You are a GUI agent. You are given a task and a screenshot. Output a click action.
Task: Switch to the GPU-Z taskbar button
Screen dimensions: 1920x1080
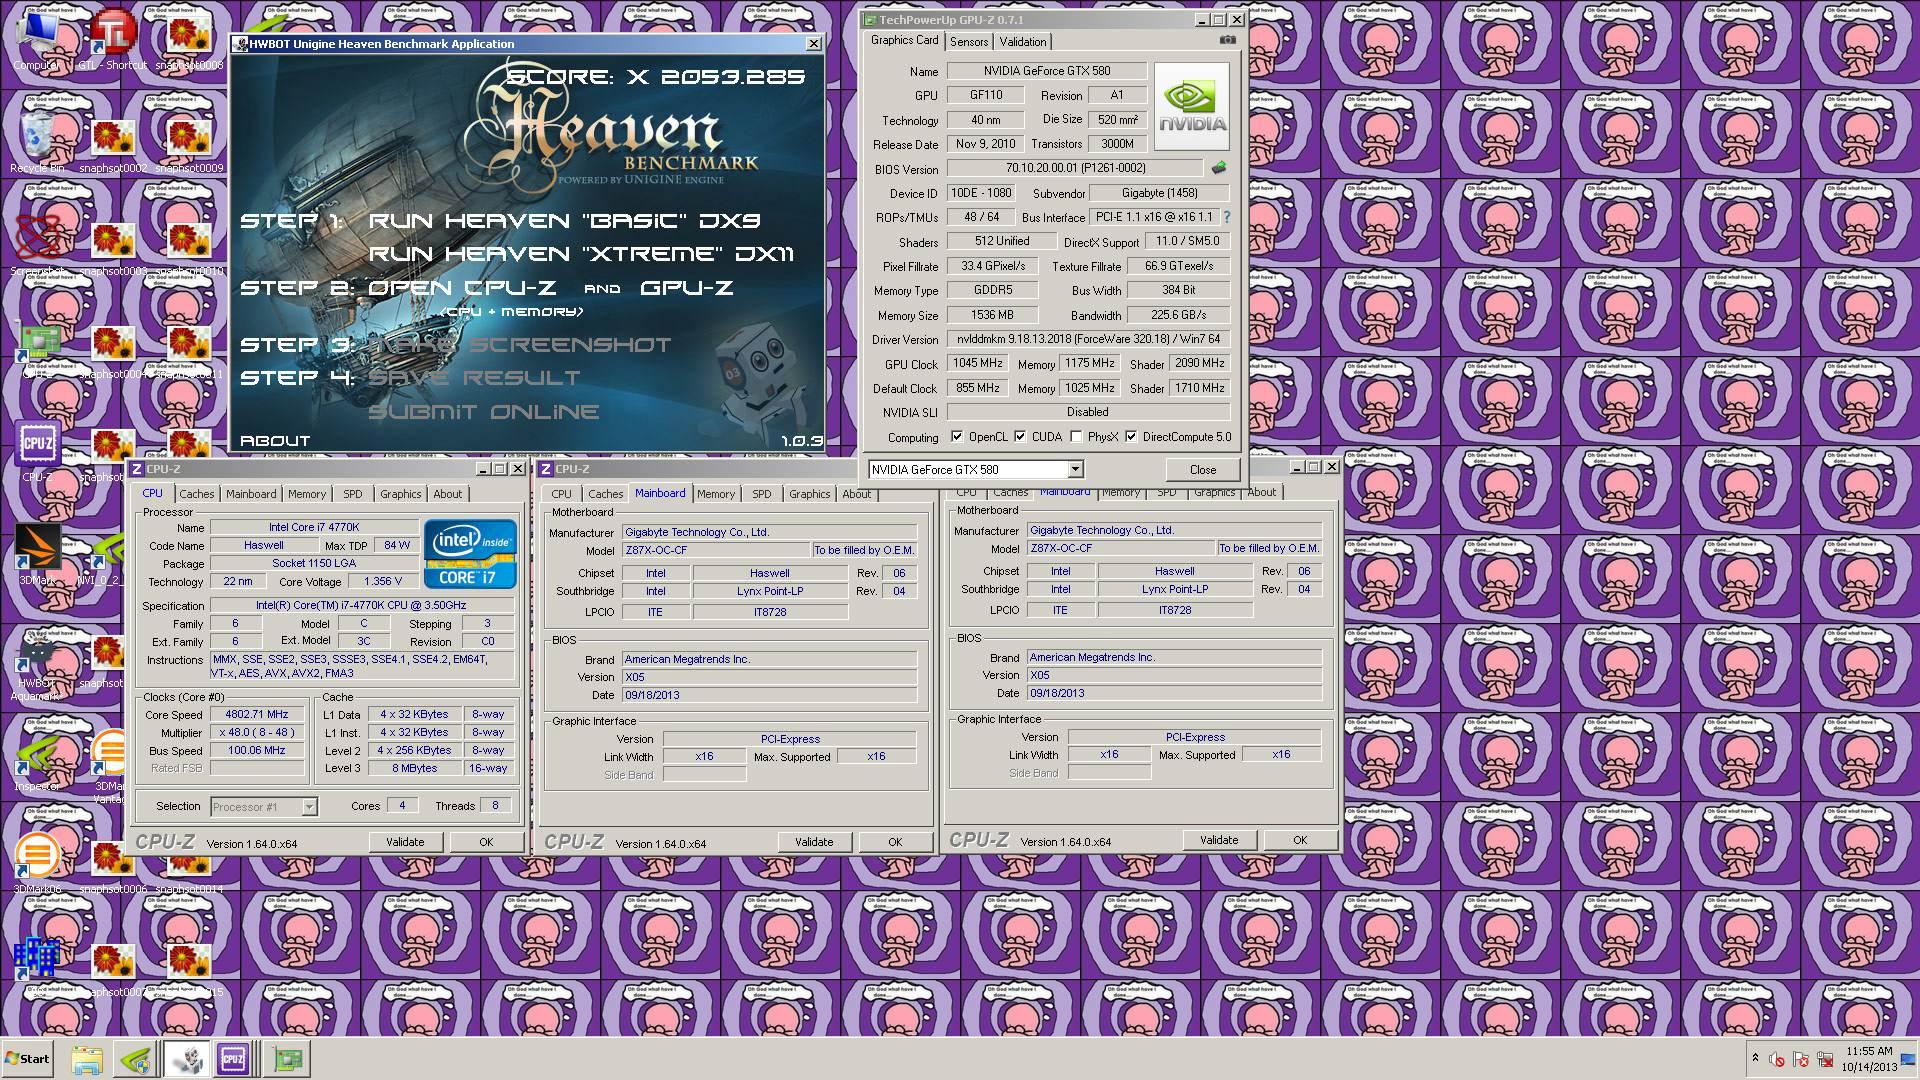pyautogui.click(x=289, y=1059)
